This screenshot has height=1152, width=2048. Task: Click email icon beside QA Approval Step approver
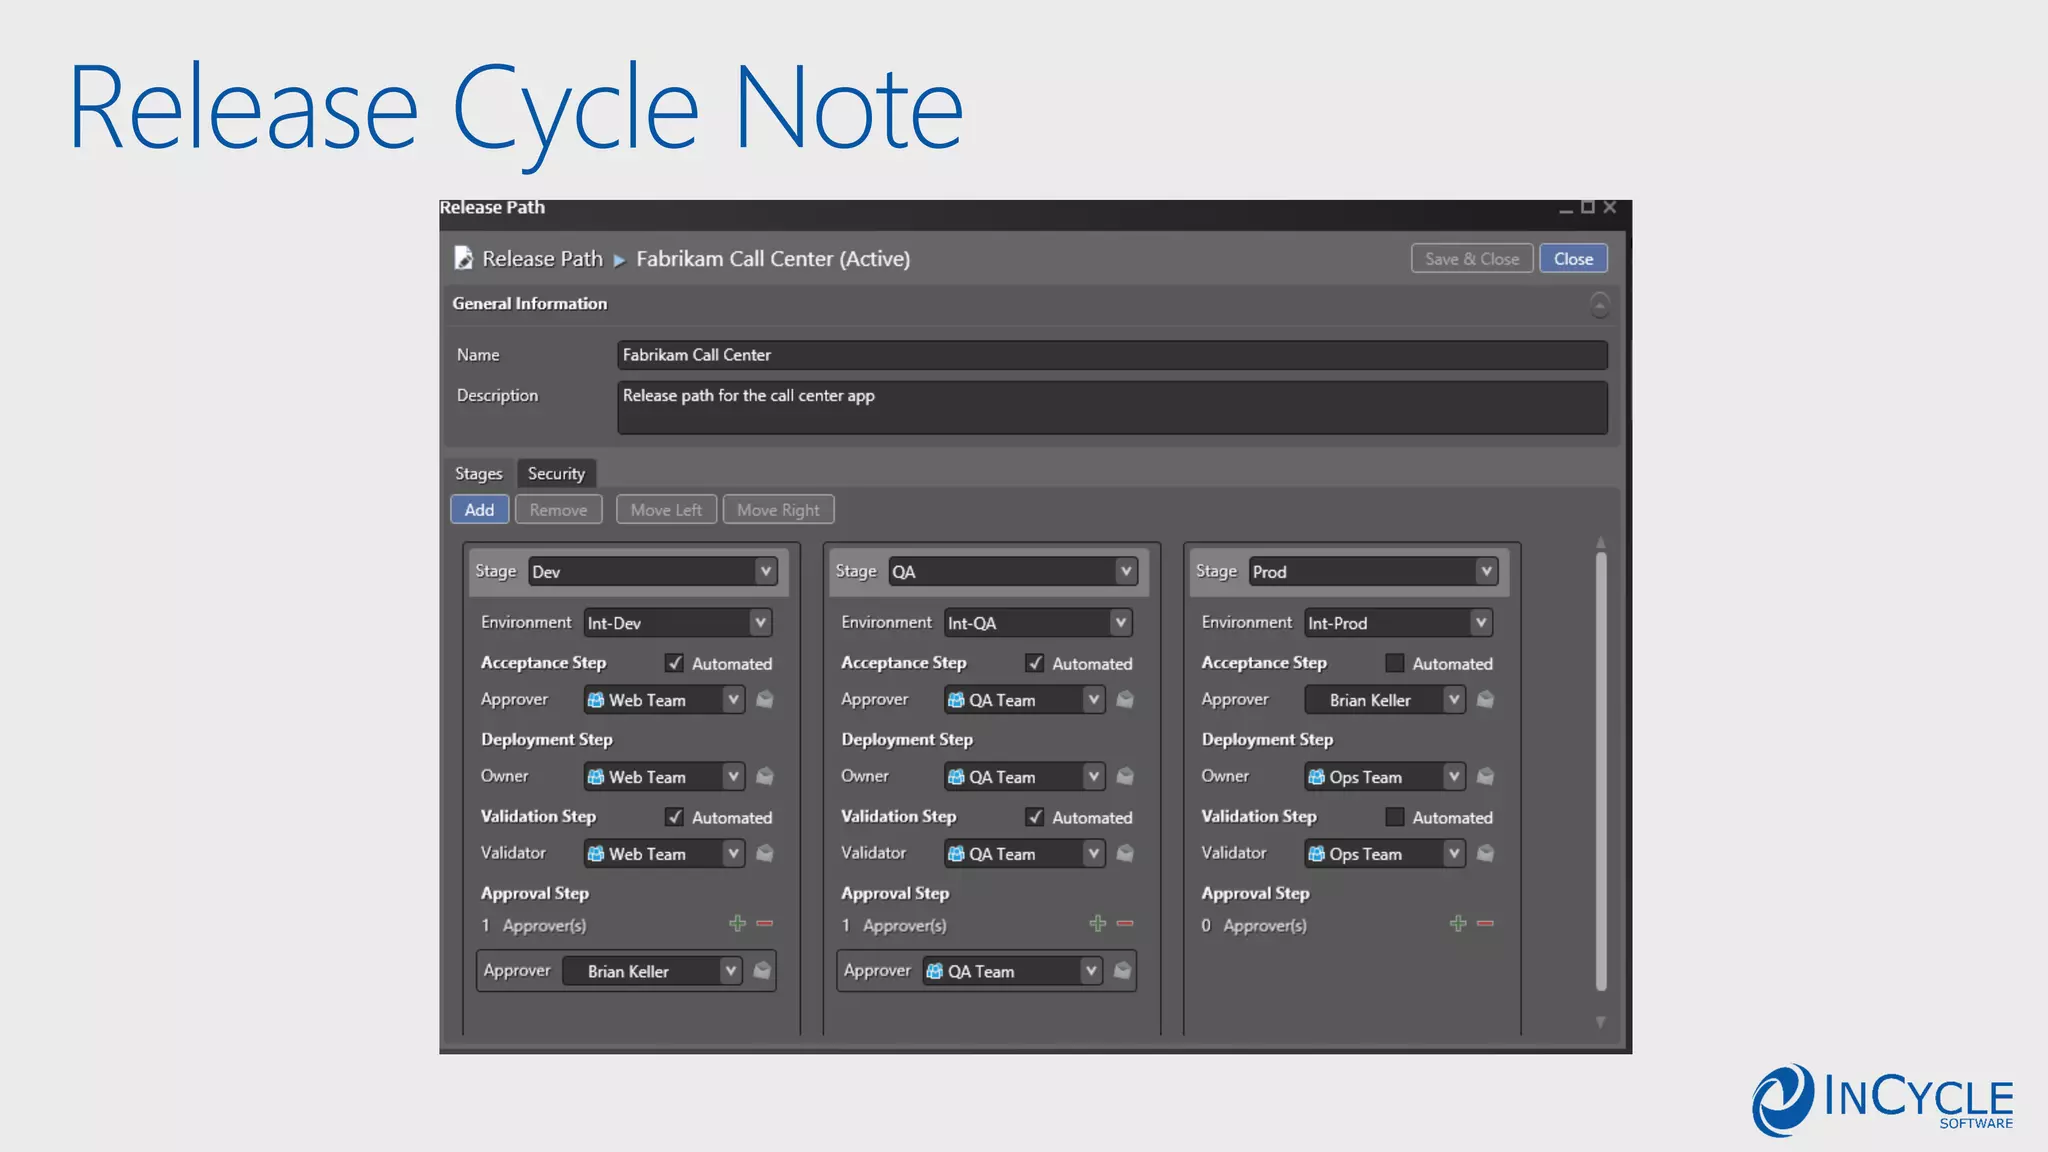click(1122, 970)
